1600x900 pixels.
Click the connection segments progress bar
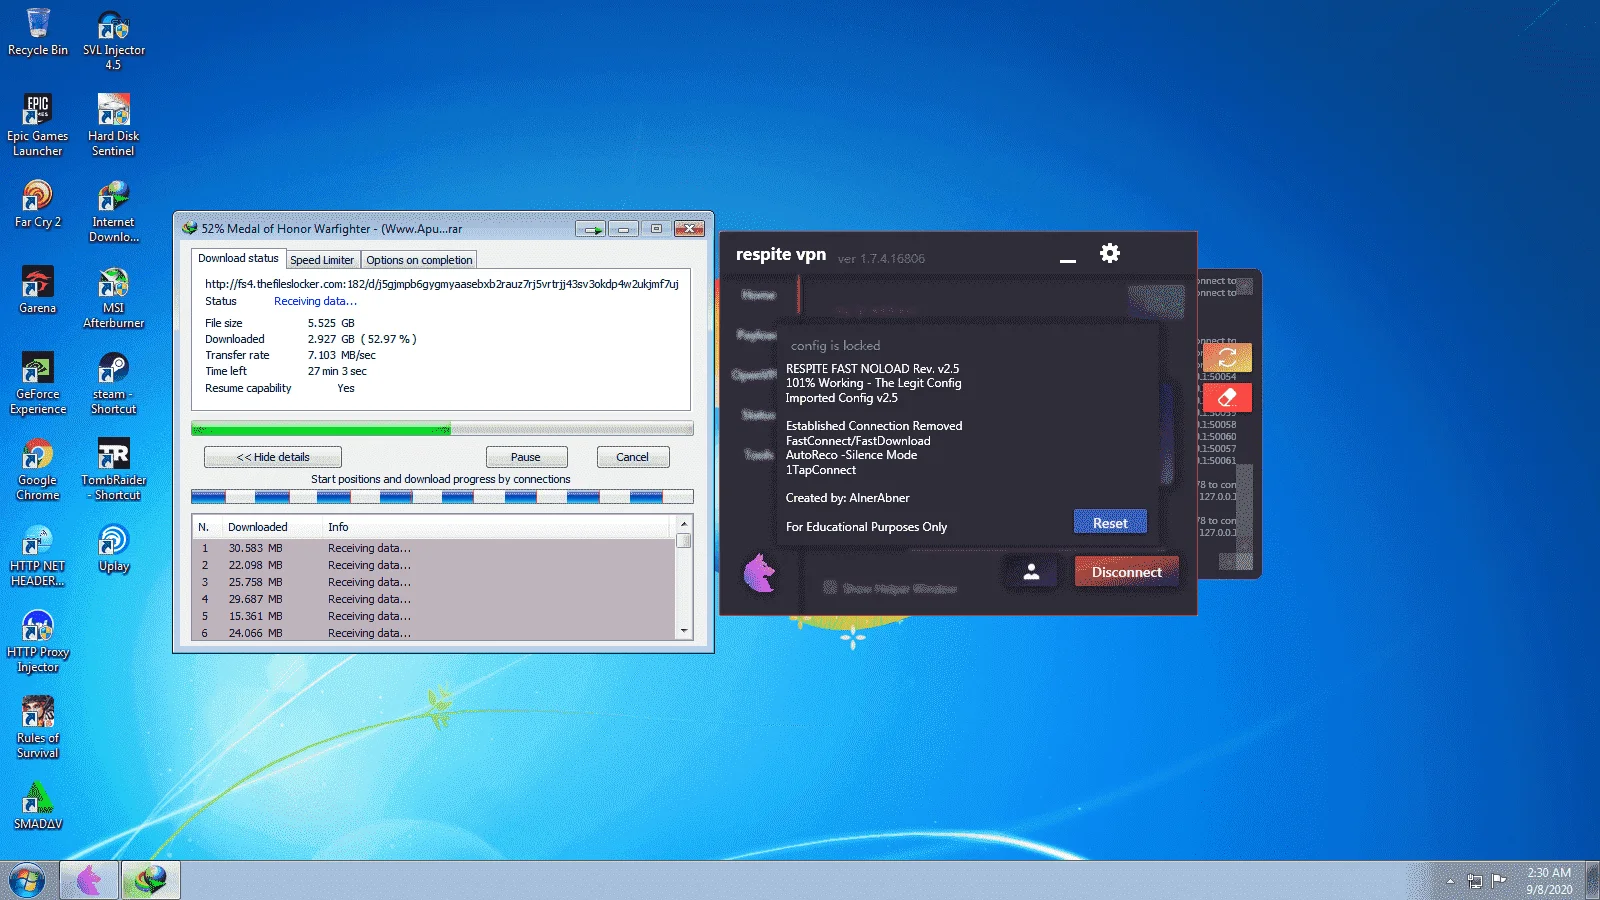click(442, 496)
